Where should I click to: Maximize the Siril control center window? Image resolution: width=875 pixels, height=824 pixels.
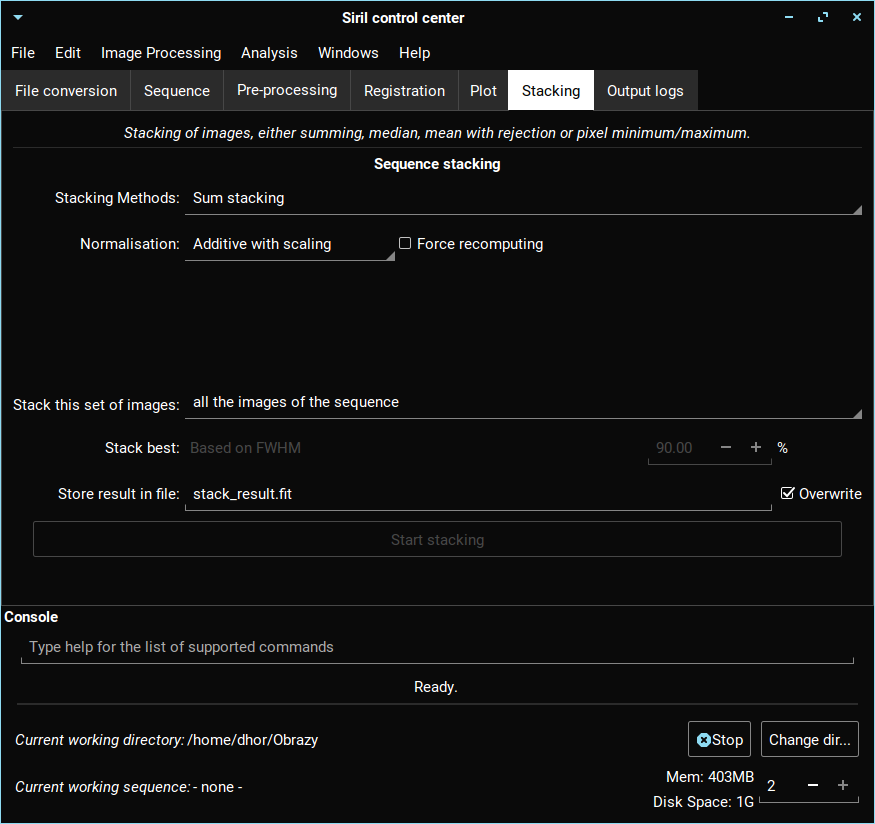pyautogui.click(x=823, y=17)
